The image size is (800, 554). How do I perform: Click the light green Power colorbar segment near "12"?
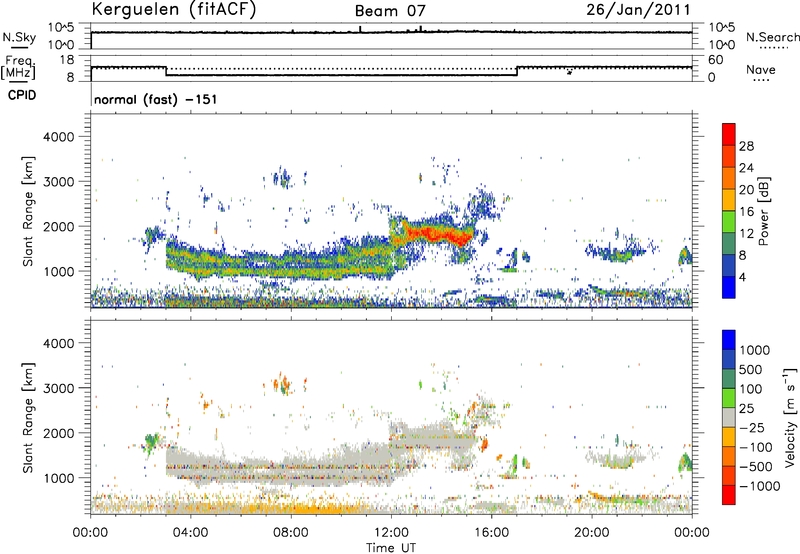(x=729, y=222)
